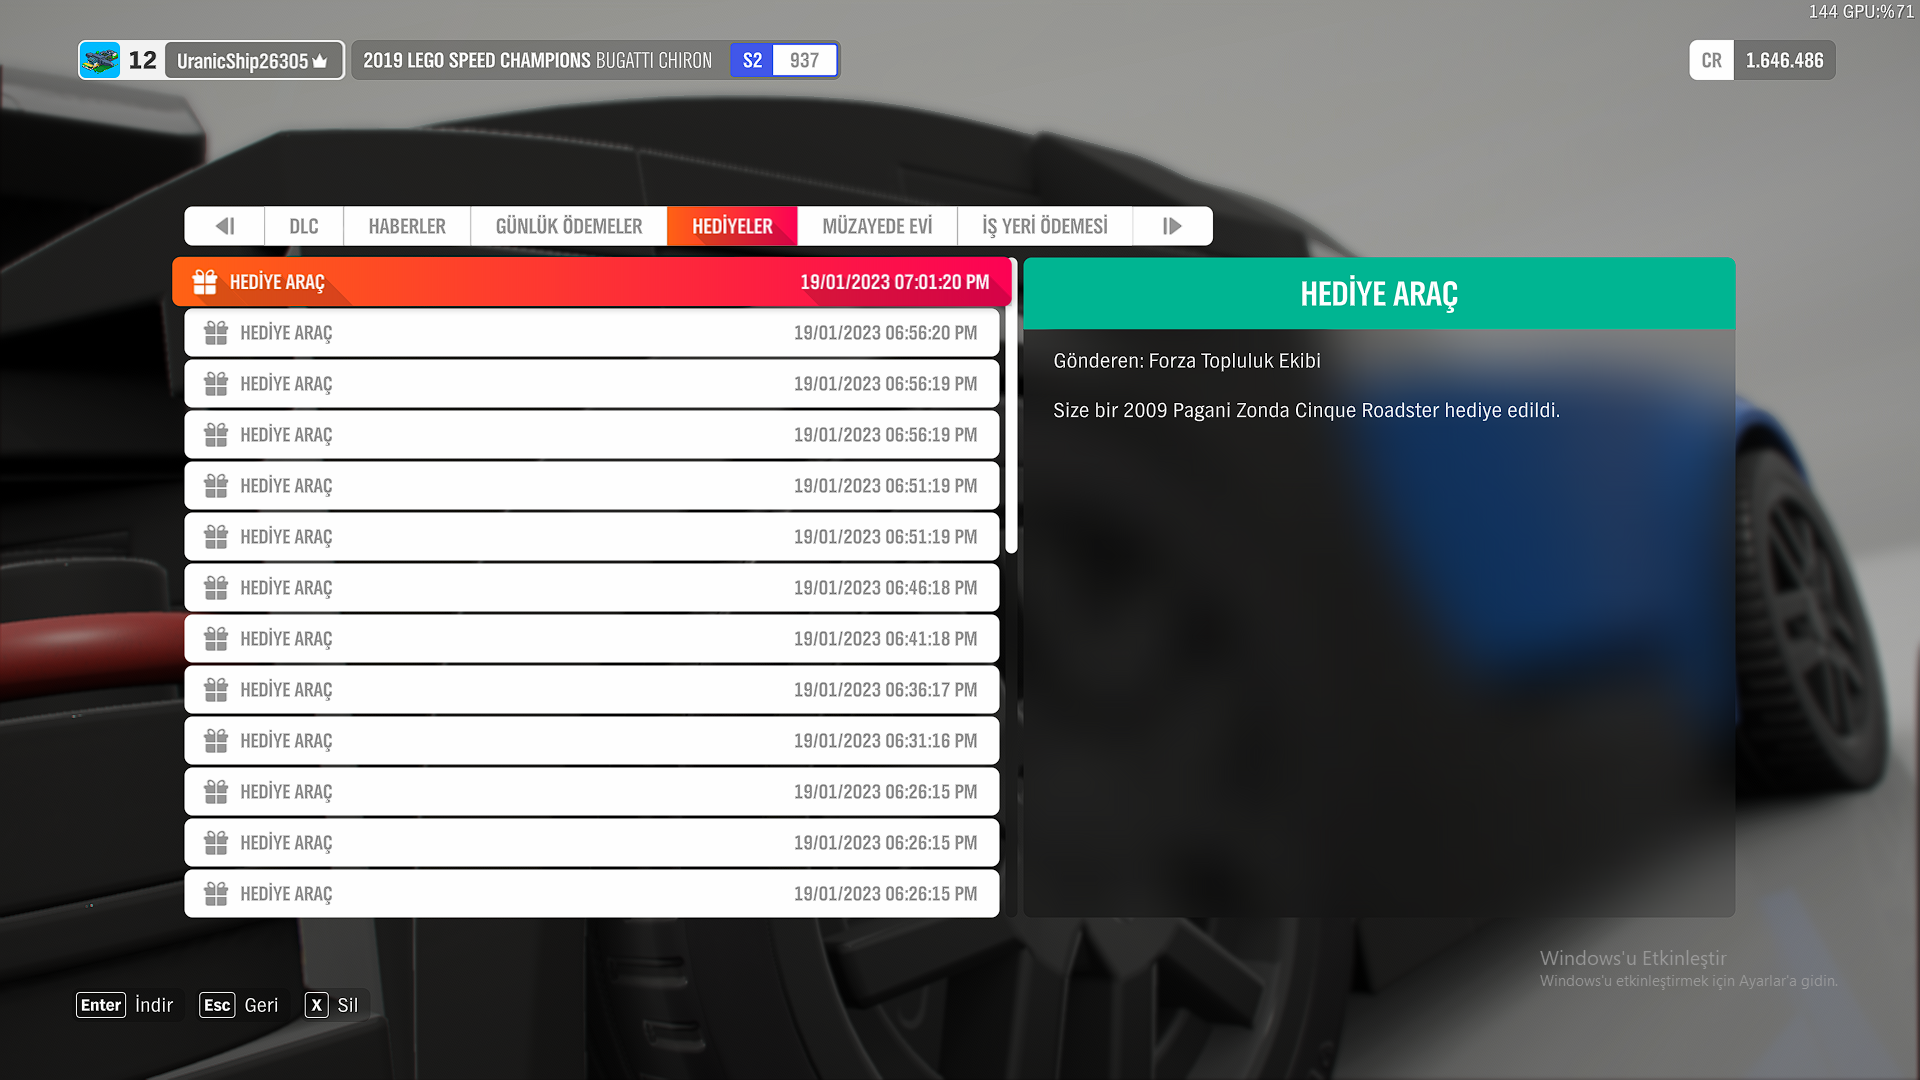Click the player level 12 number
1920x1080 pixels.
coord(142,60)
